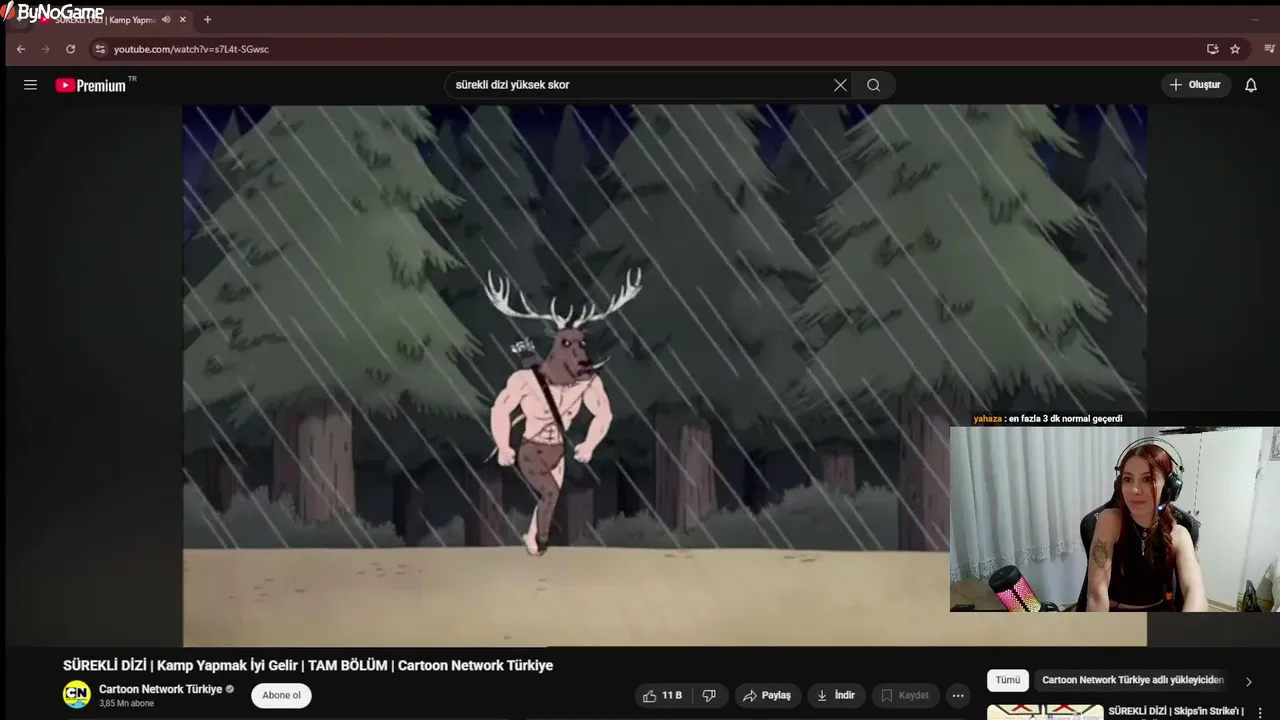
Task: Click the 3,85 Mn abone subscriber count
Action: click(126, 704)
